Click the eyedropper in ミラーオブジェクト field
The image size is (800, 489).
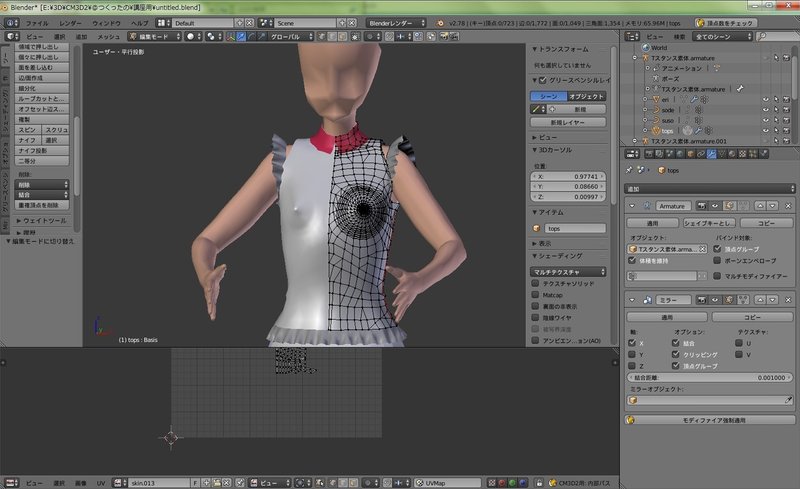[789, 400]
